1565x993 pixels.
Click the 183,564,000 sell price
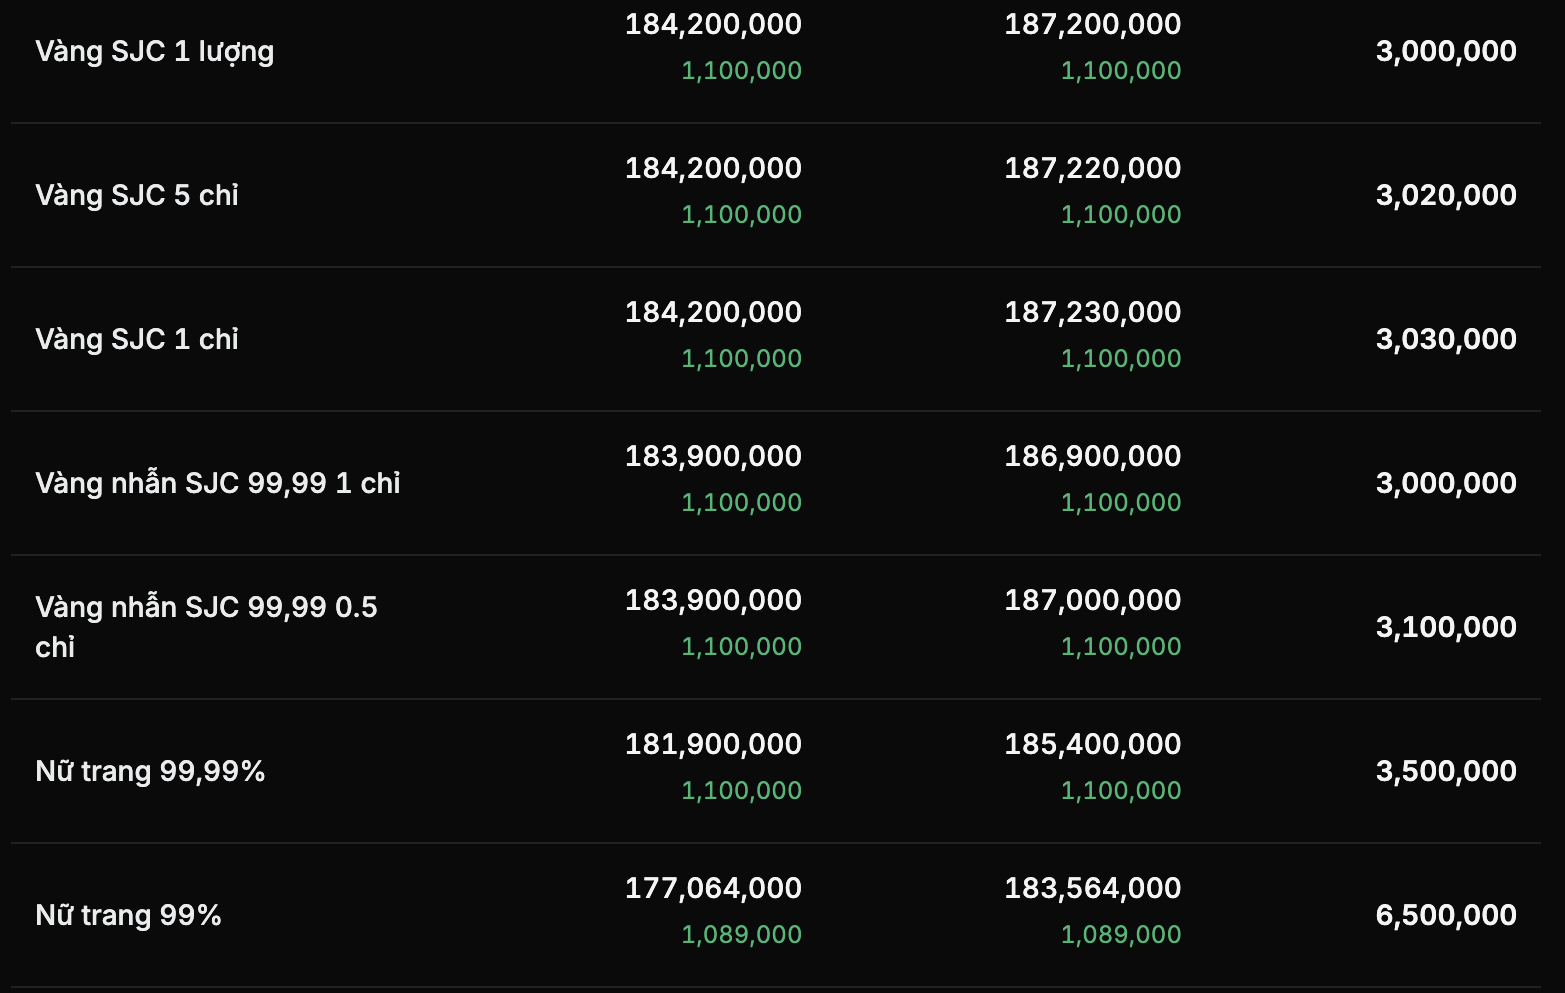(1092, 888)
